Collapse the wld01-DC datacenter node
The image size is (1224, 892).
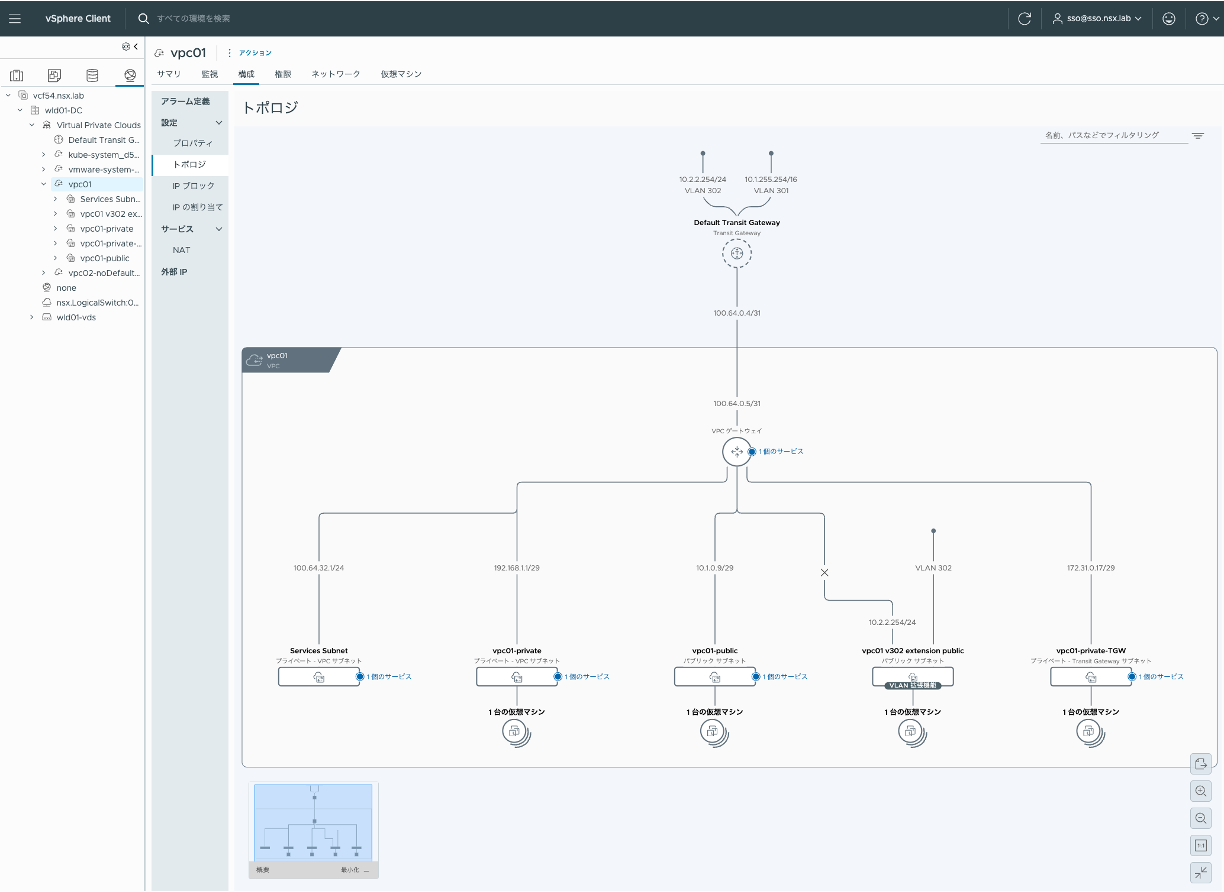pos(20,110)
